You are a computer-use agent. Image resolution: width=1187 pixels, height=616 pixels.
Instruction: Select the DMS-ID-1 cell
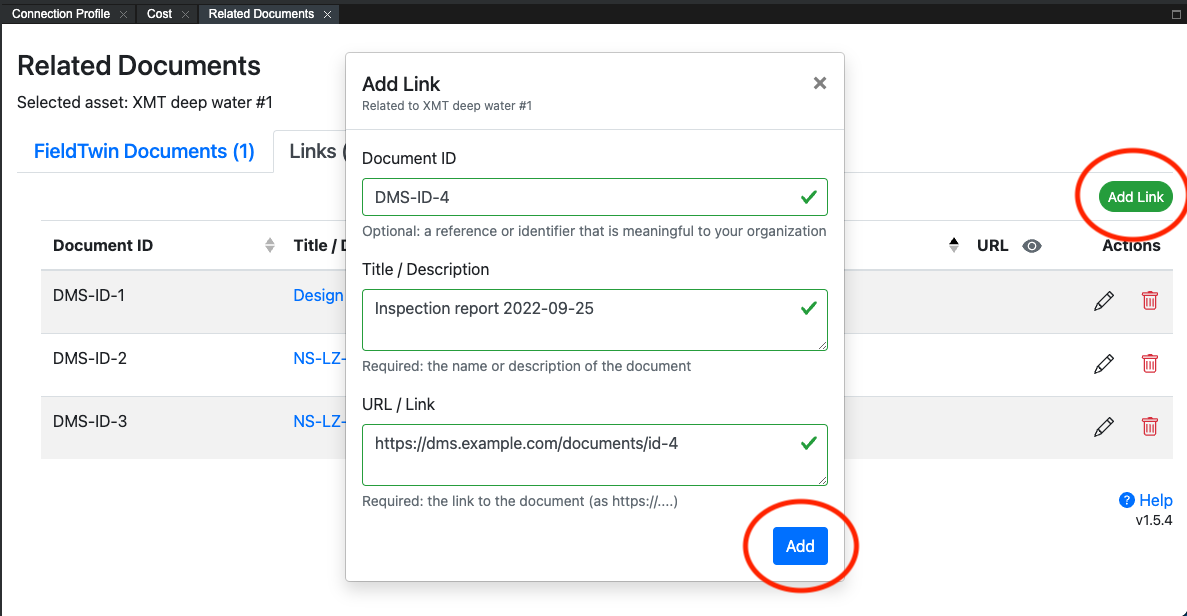(89, 295)
